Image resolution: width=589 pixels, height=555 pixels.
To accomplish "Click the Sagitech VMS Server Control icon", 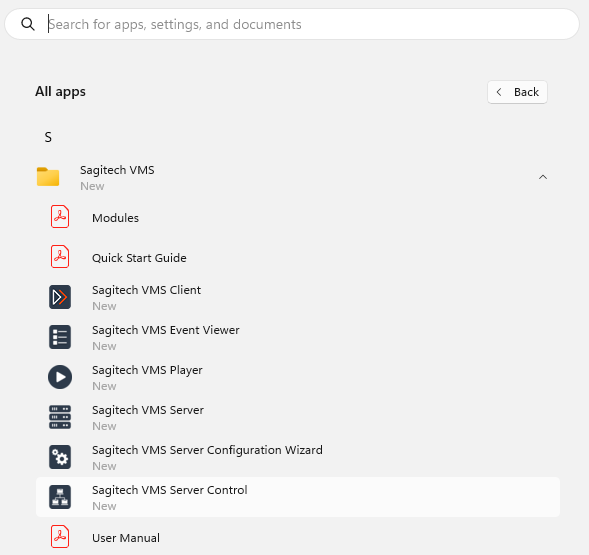I will point(60,497).
